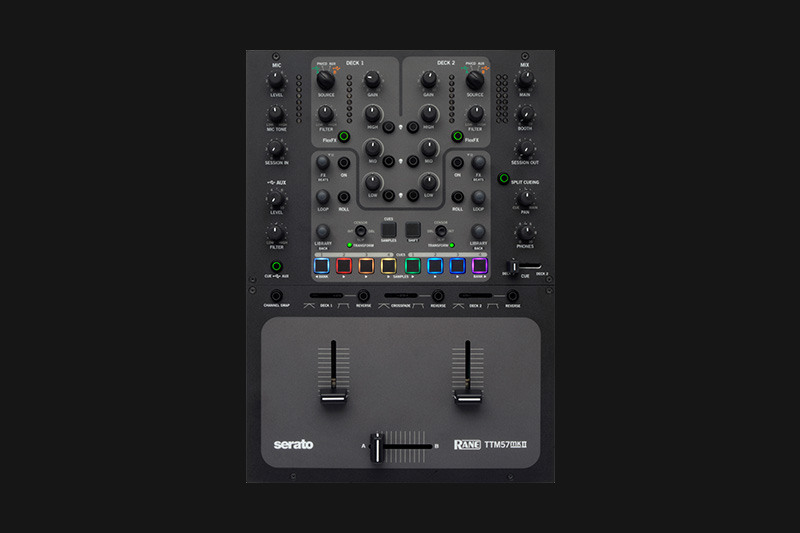Click the Phones level knob
The image size is (800, 533).
coord(525,233)
